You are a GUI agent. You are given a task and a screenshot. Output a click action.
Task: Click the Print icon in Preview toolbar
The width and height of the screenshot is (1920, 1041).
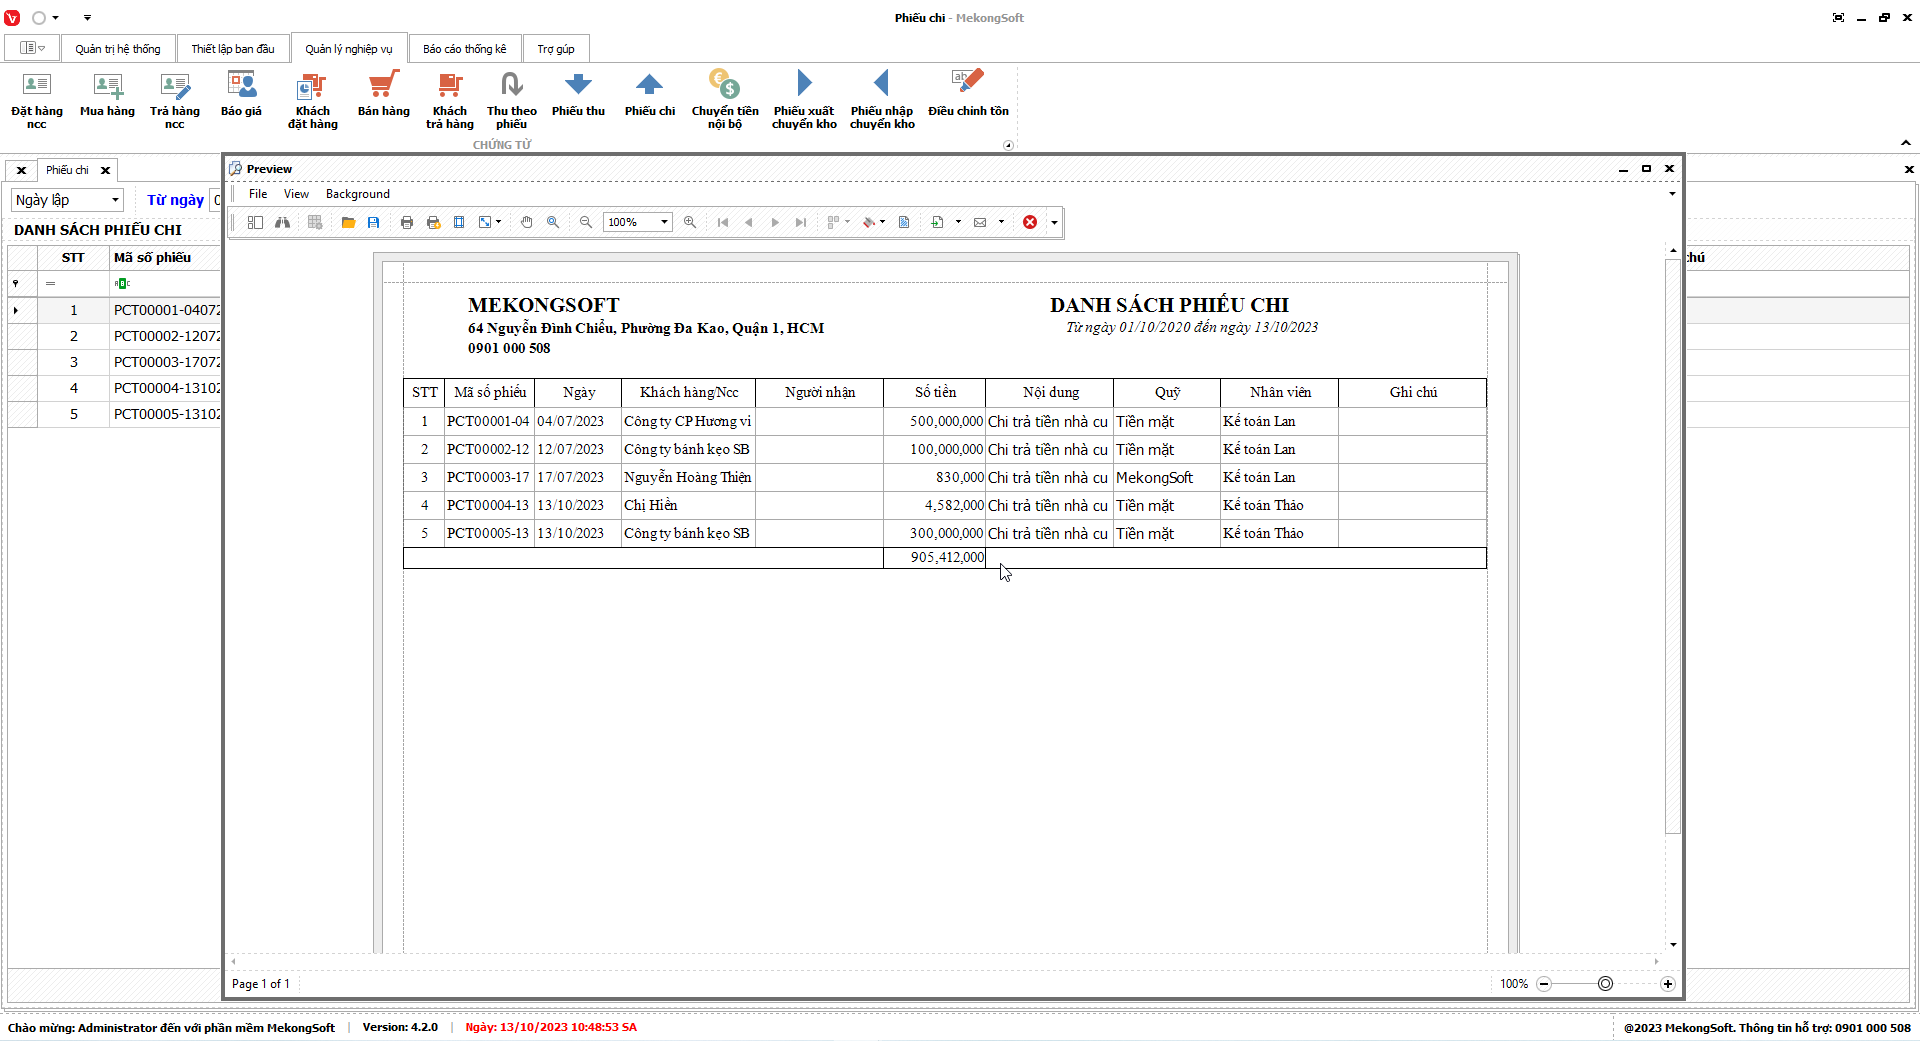407,223
